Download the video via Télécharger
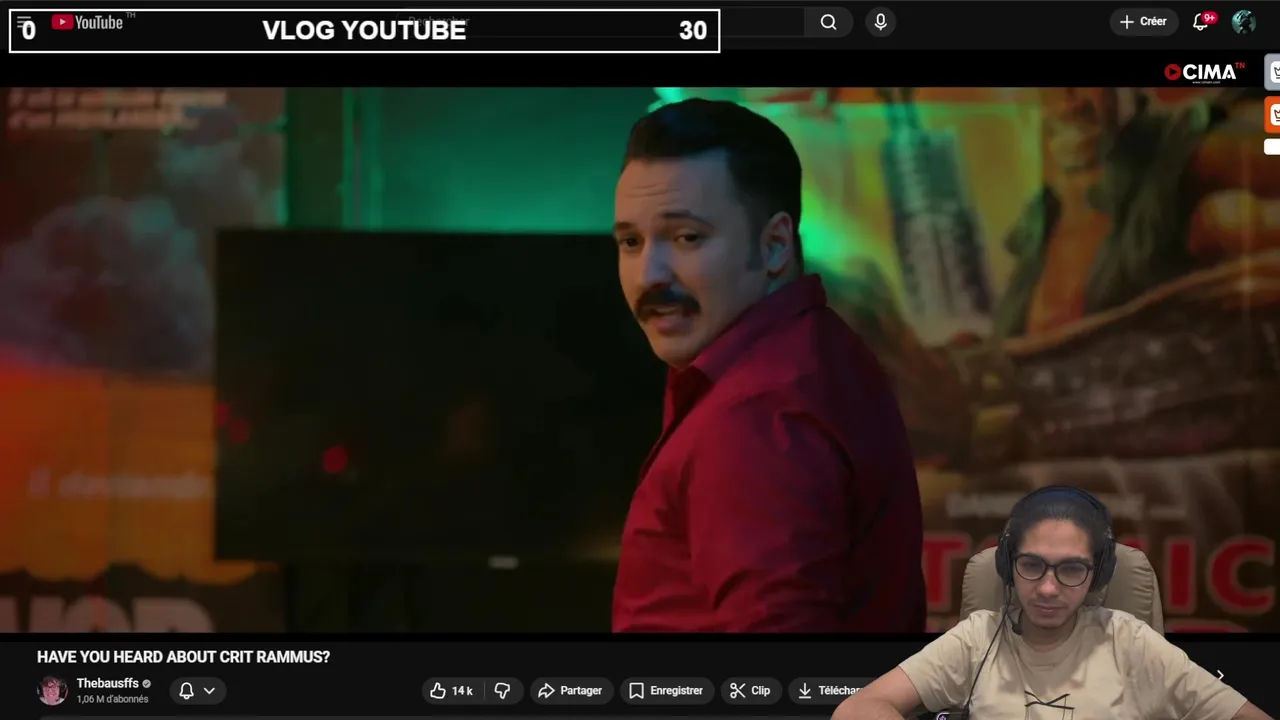The height and width of the screenshot is (720, 1280). tap(830, 691)
